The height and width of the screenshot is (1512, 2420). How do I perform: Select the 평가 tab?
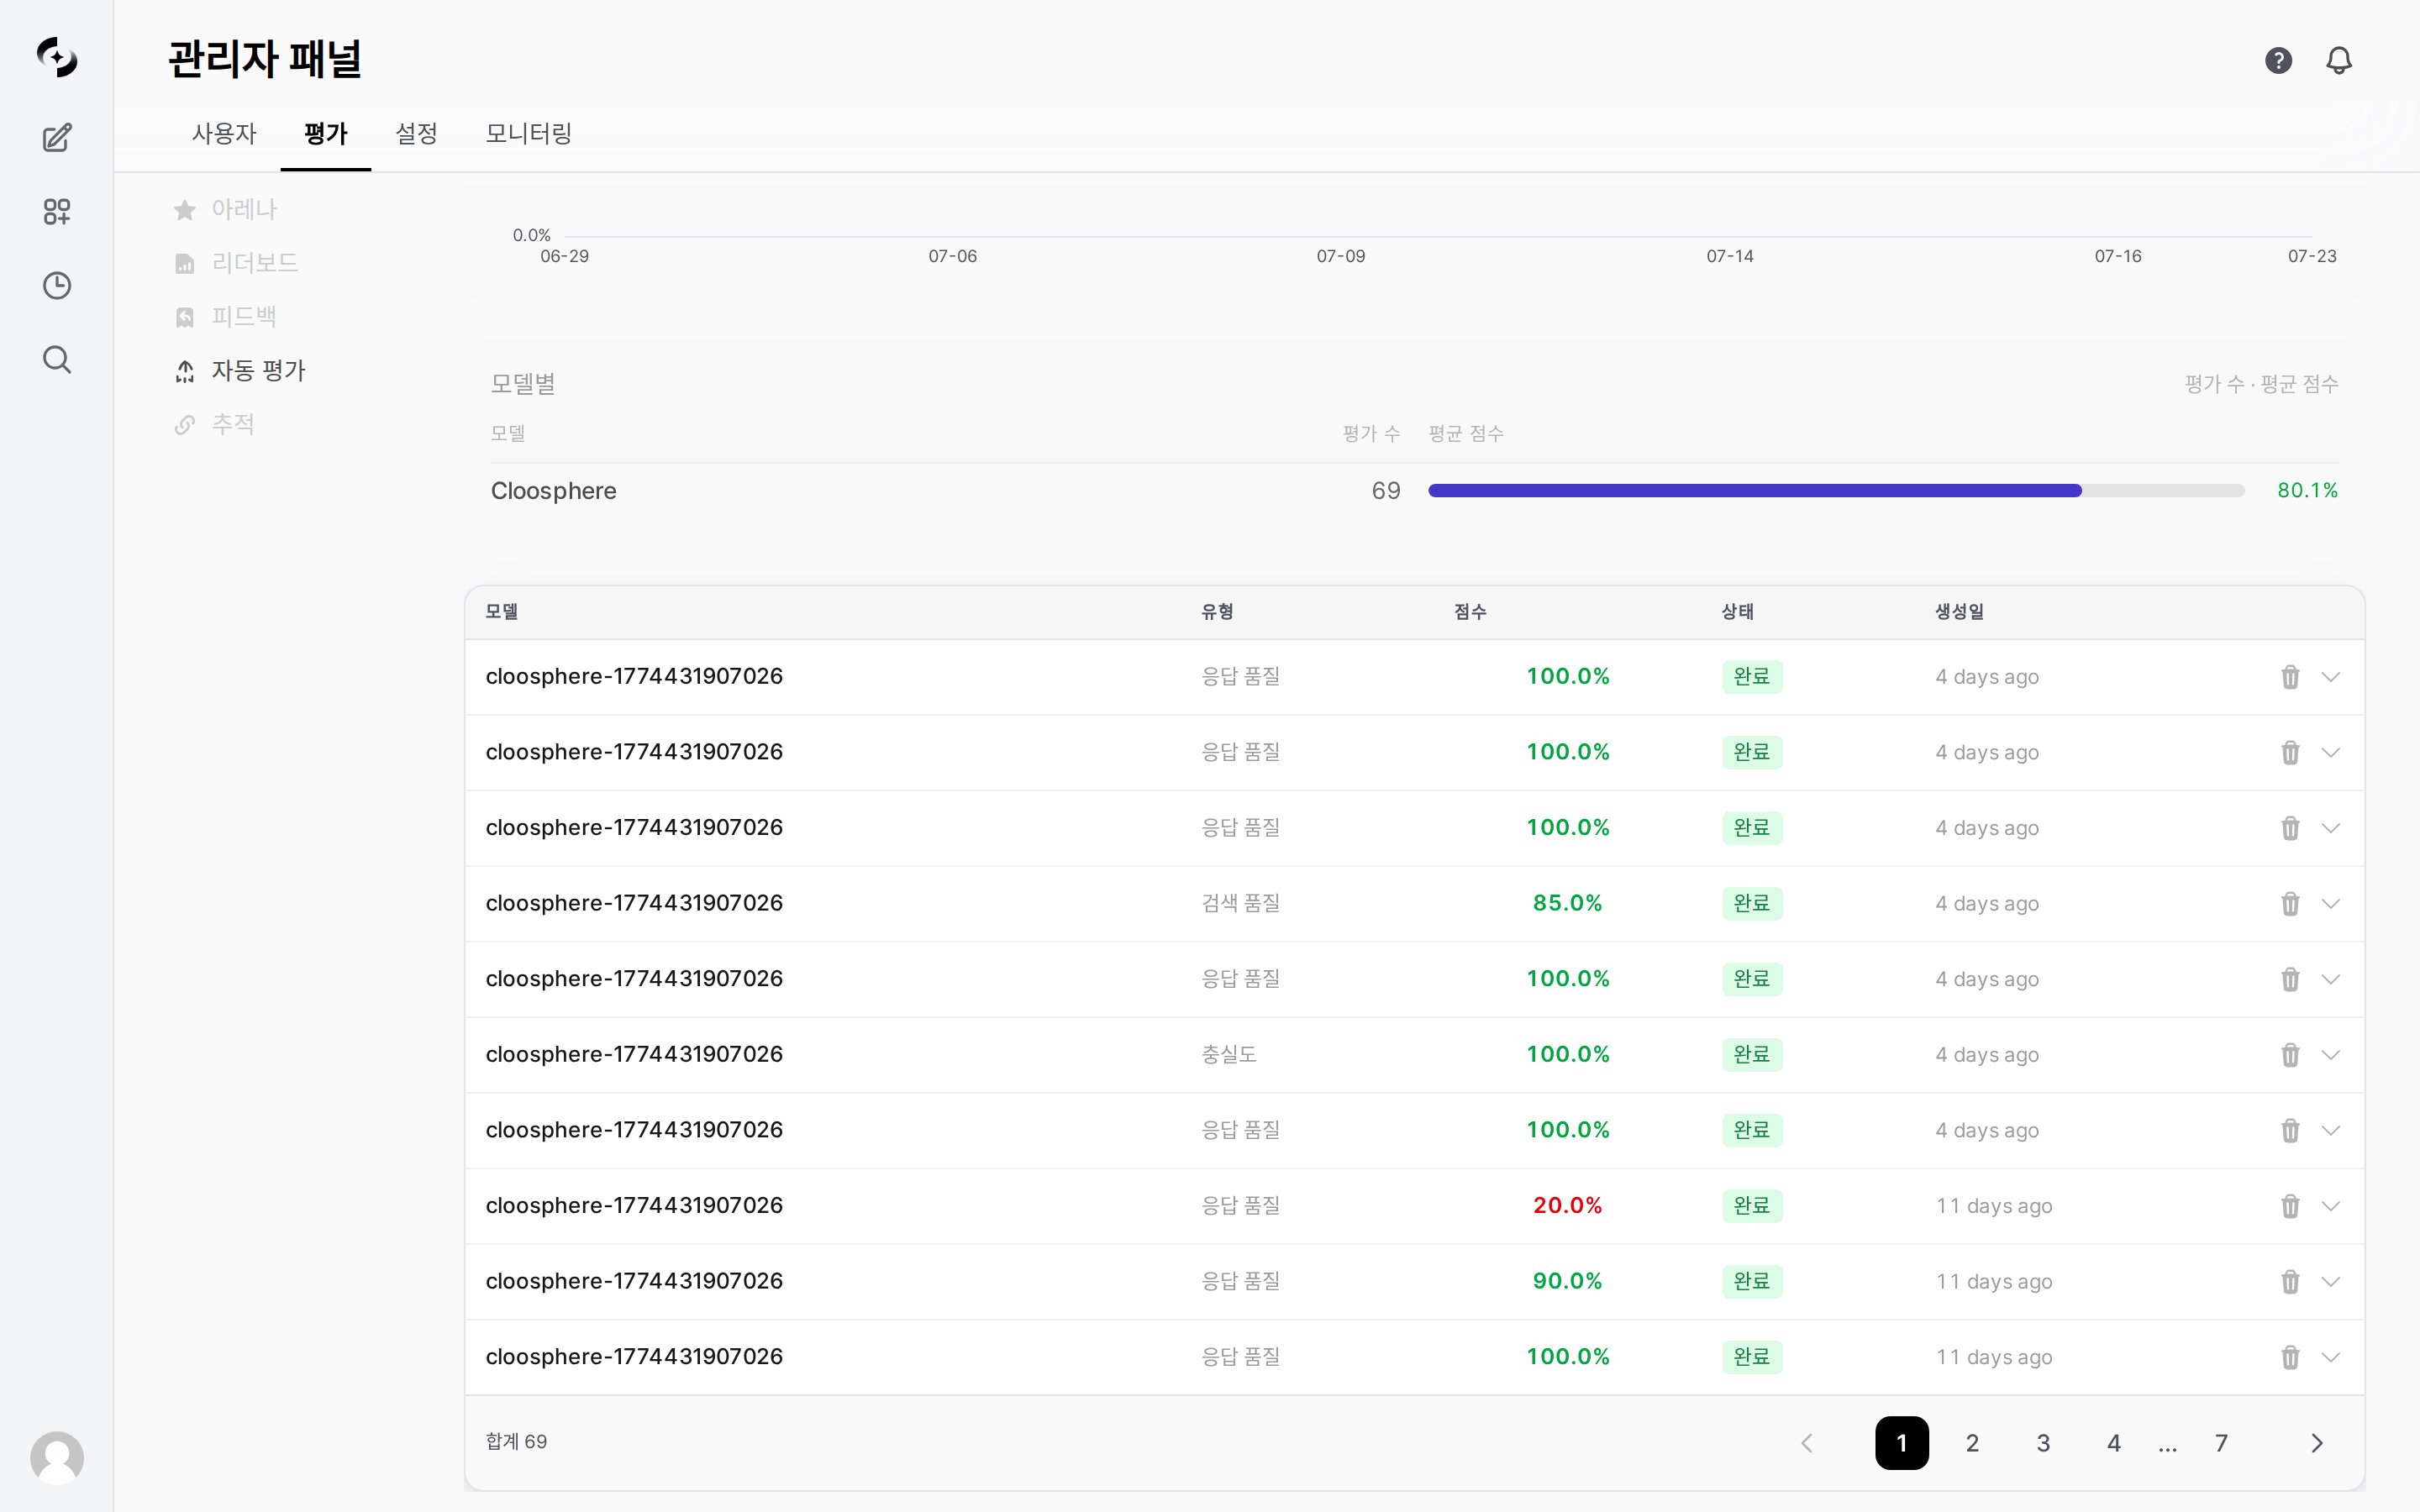point(326,133)
